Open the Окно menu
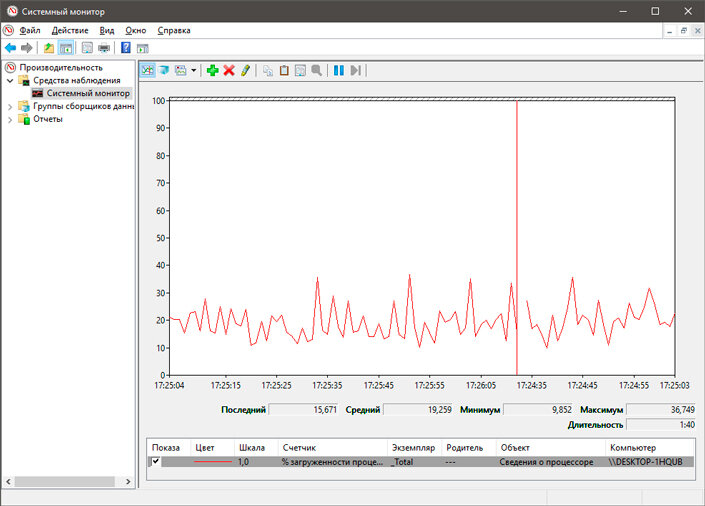 pyautogui.click(x=136, y=31)
